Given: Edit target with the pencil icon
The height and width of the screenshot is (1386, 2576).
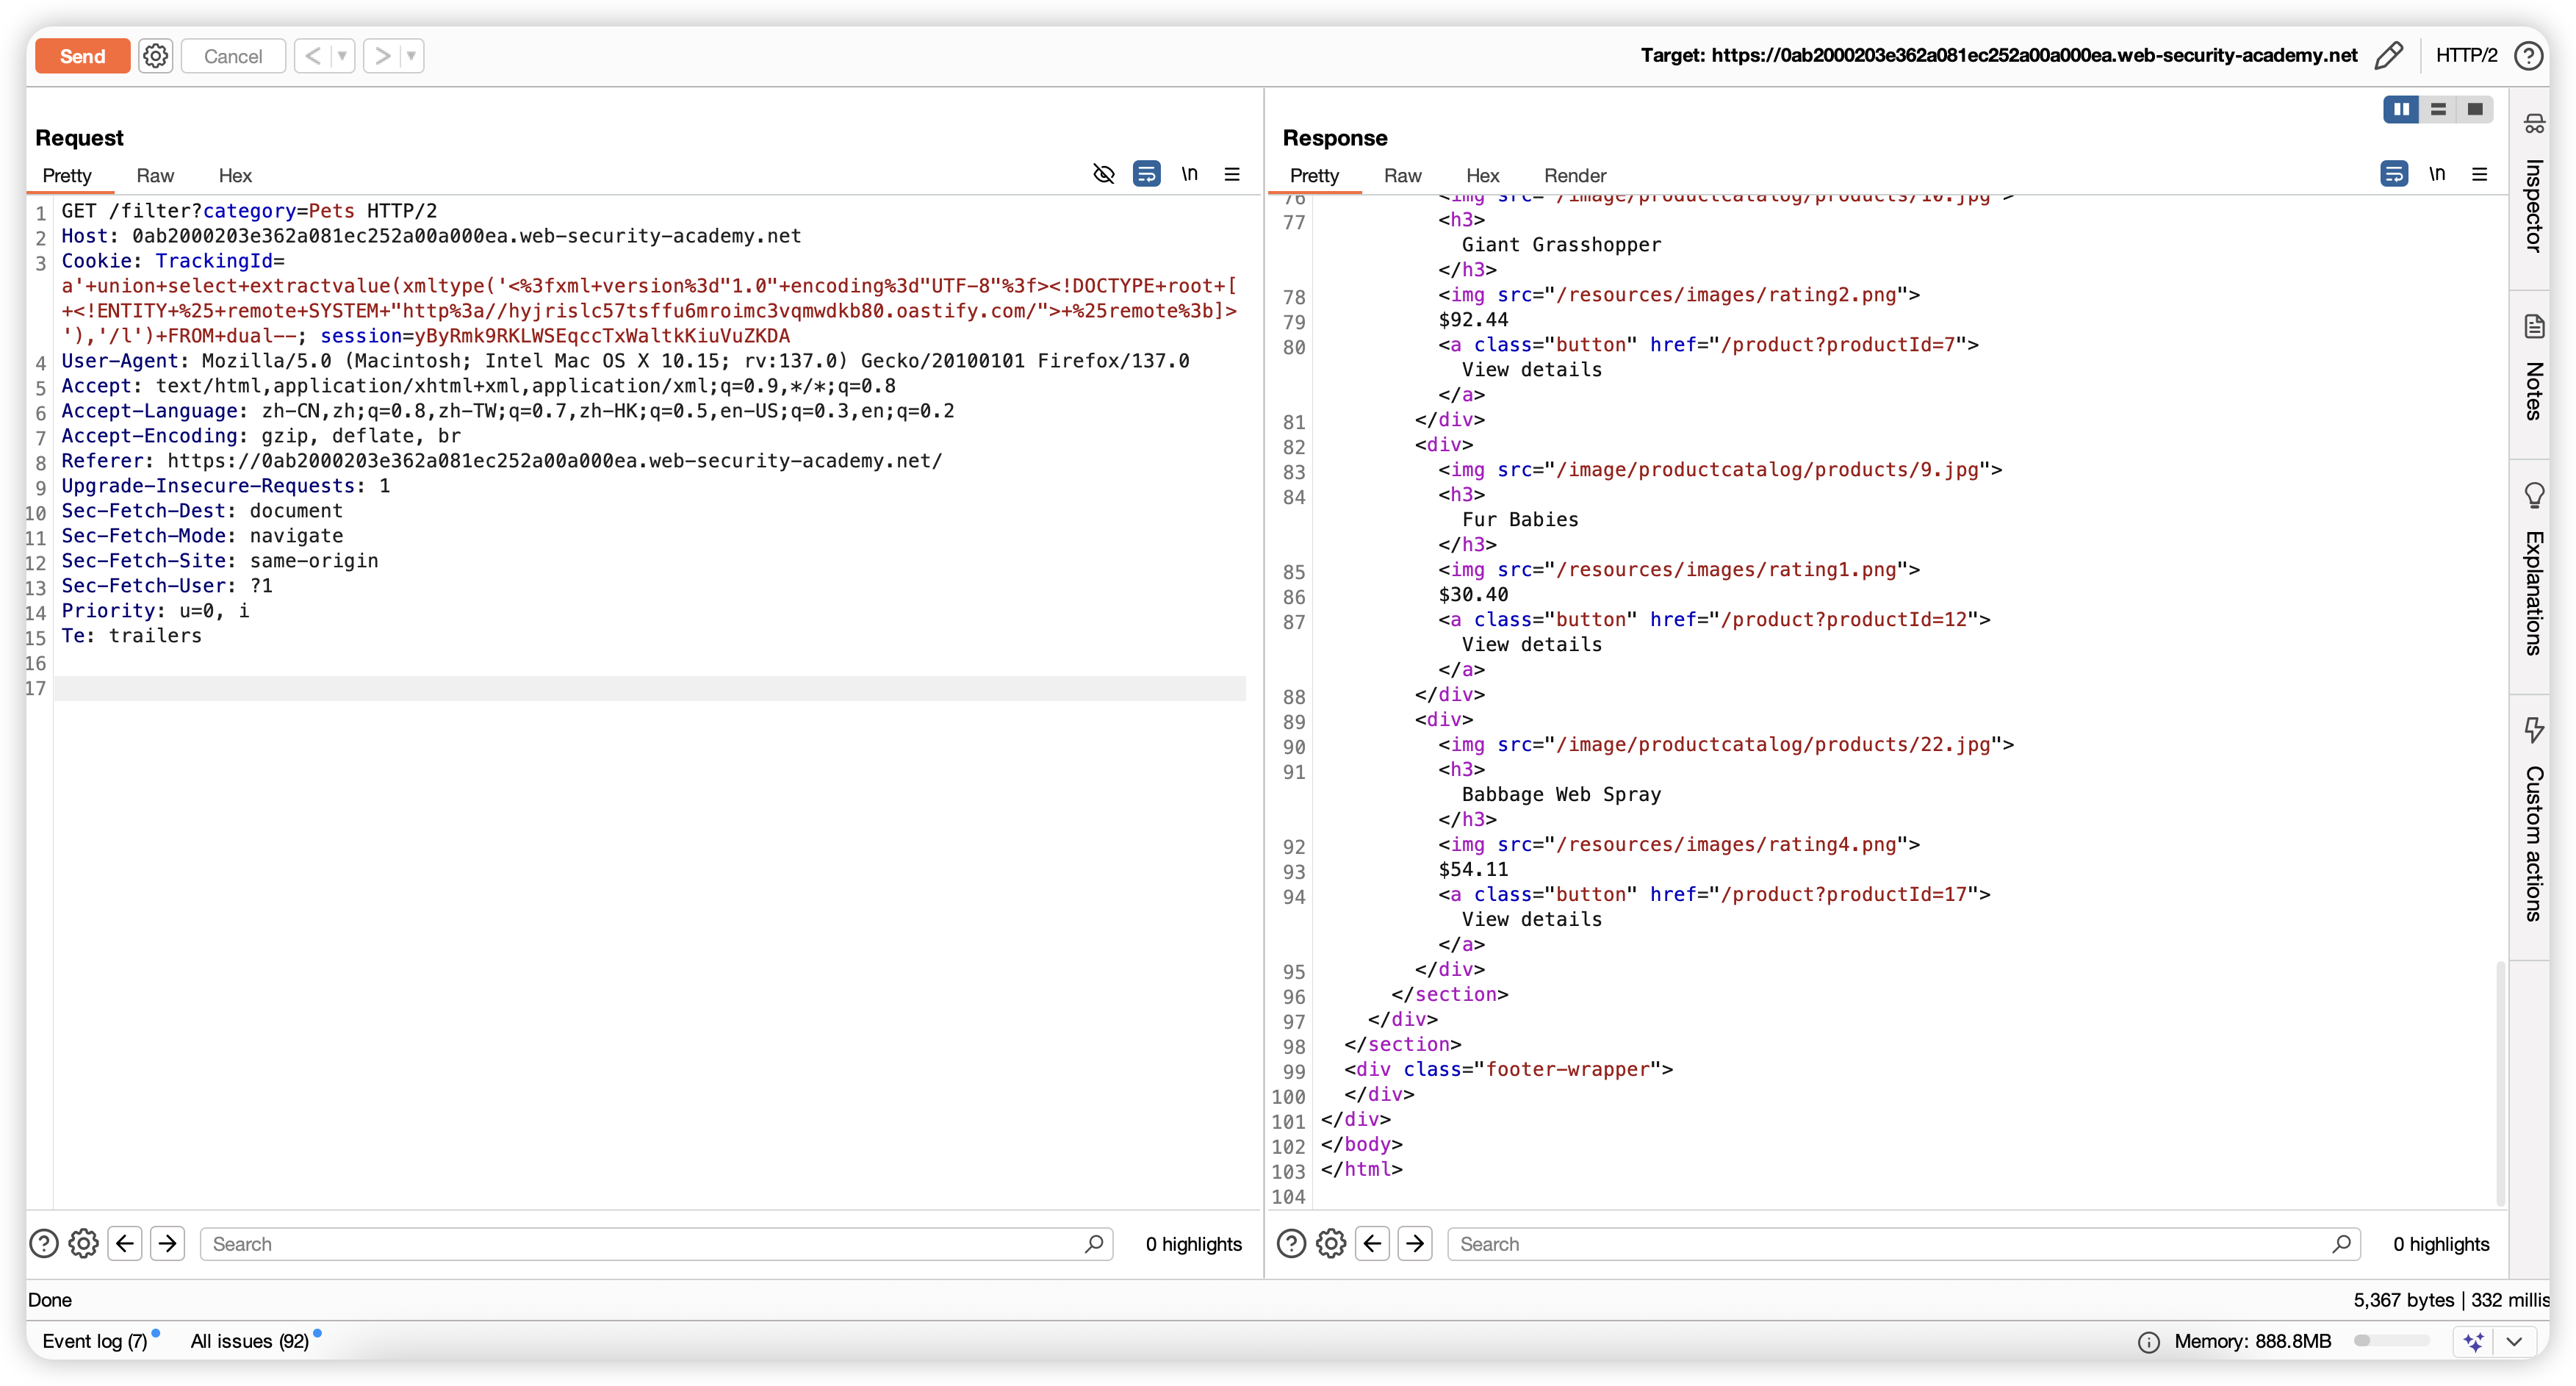Looking at the screenshot, I should point(2388,55).
